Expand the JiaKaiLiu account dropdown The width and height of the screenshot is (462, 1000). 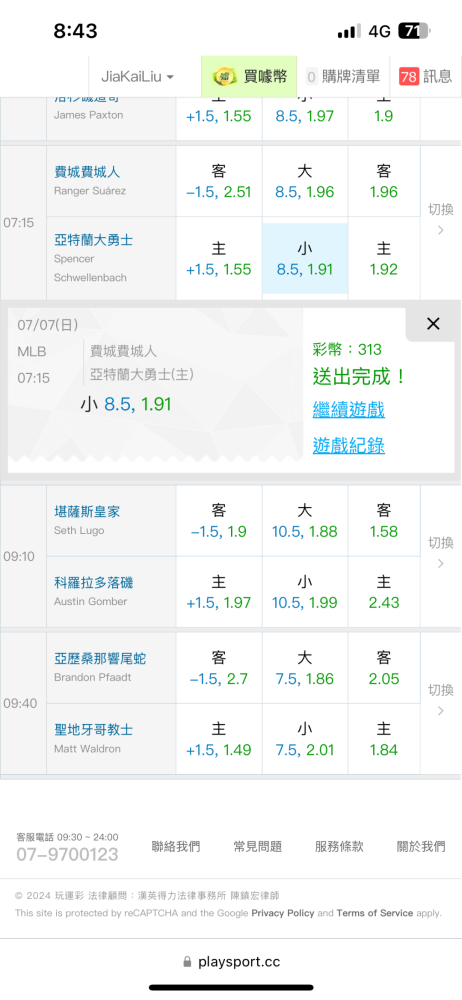pyautogui.click(x=138, y=77)
